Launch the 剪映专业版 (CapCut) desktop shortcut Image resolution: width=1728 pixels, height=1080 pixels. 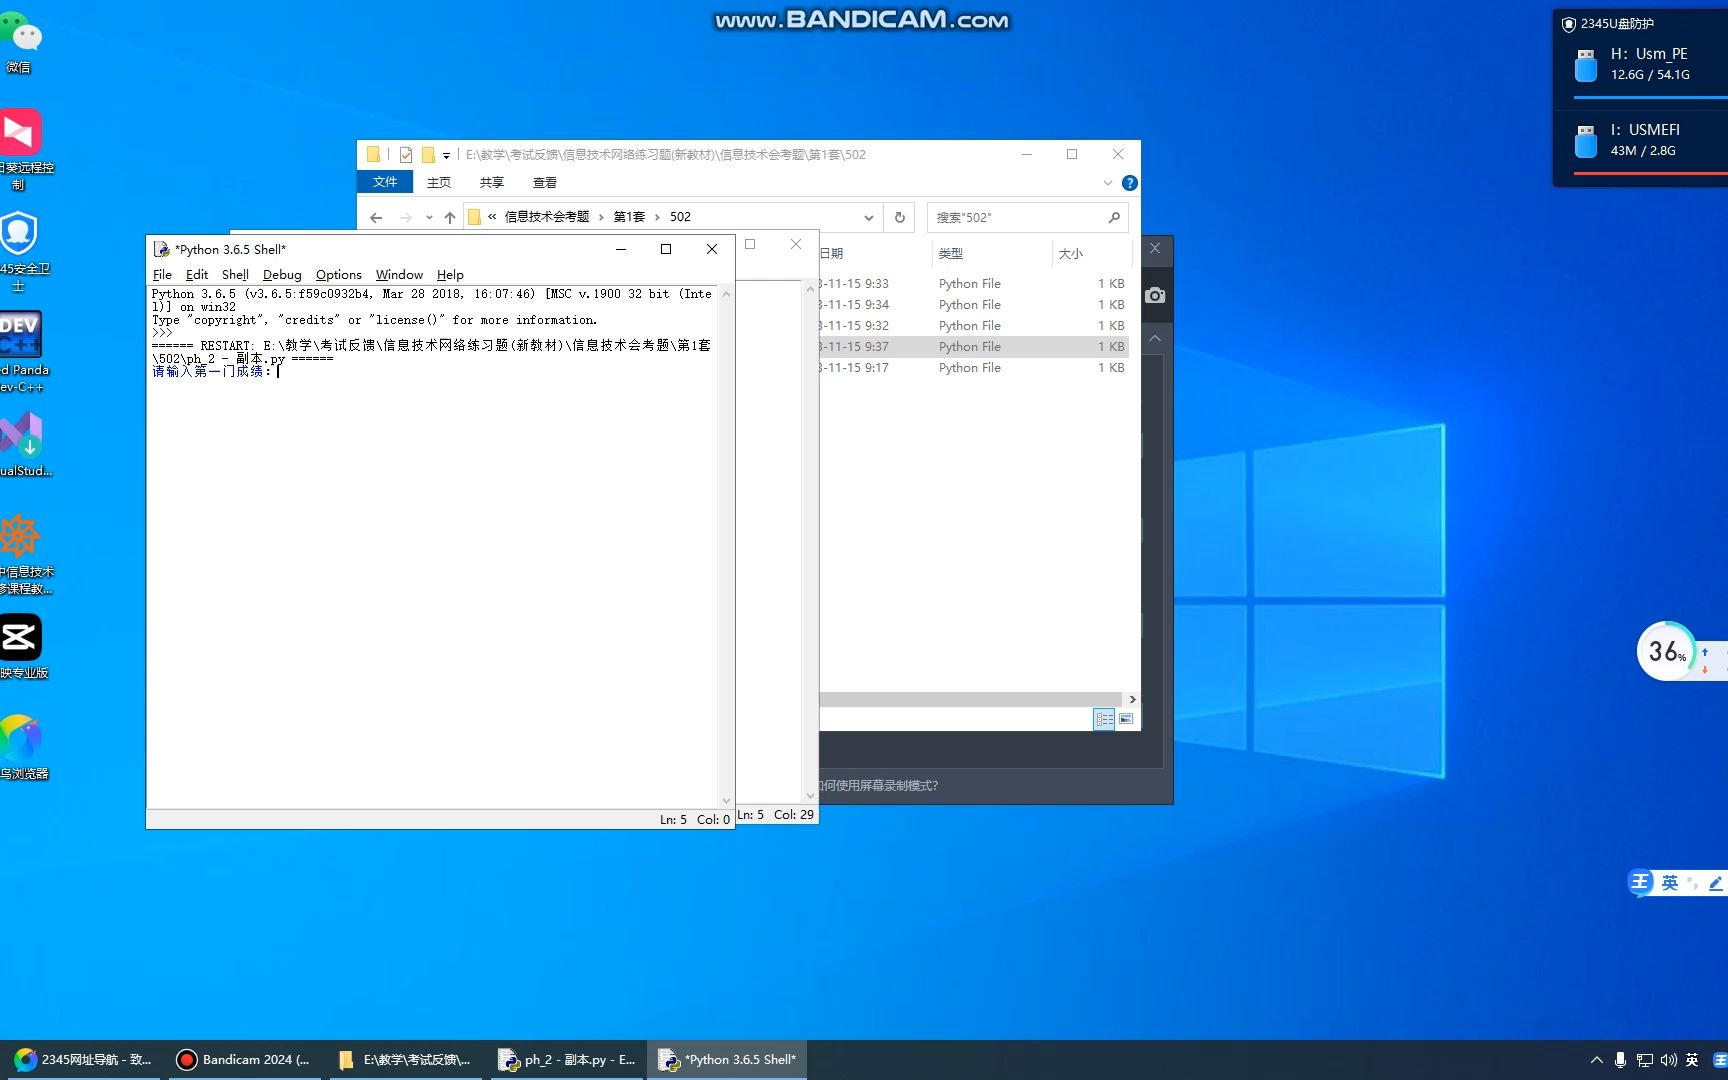coord(23,647)
